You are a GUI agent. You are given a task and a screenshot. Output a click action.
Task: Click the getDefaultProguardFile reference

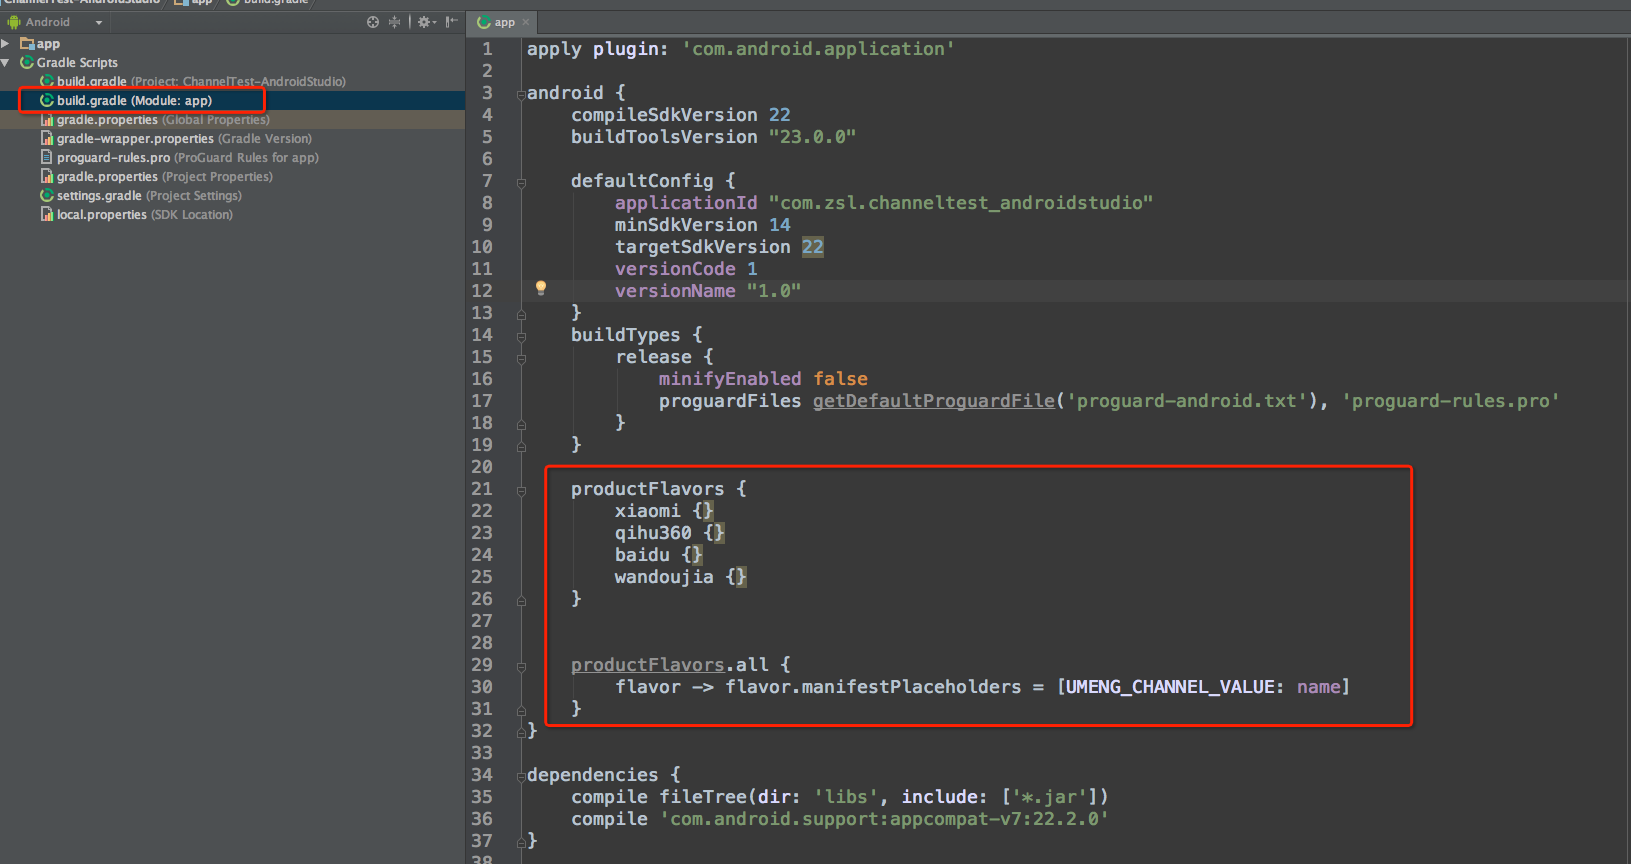[934, 401]
